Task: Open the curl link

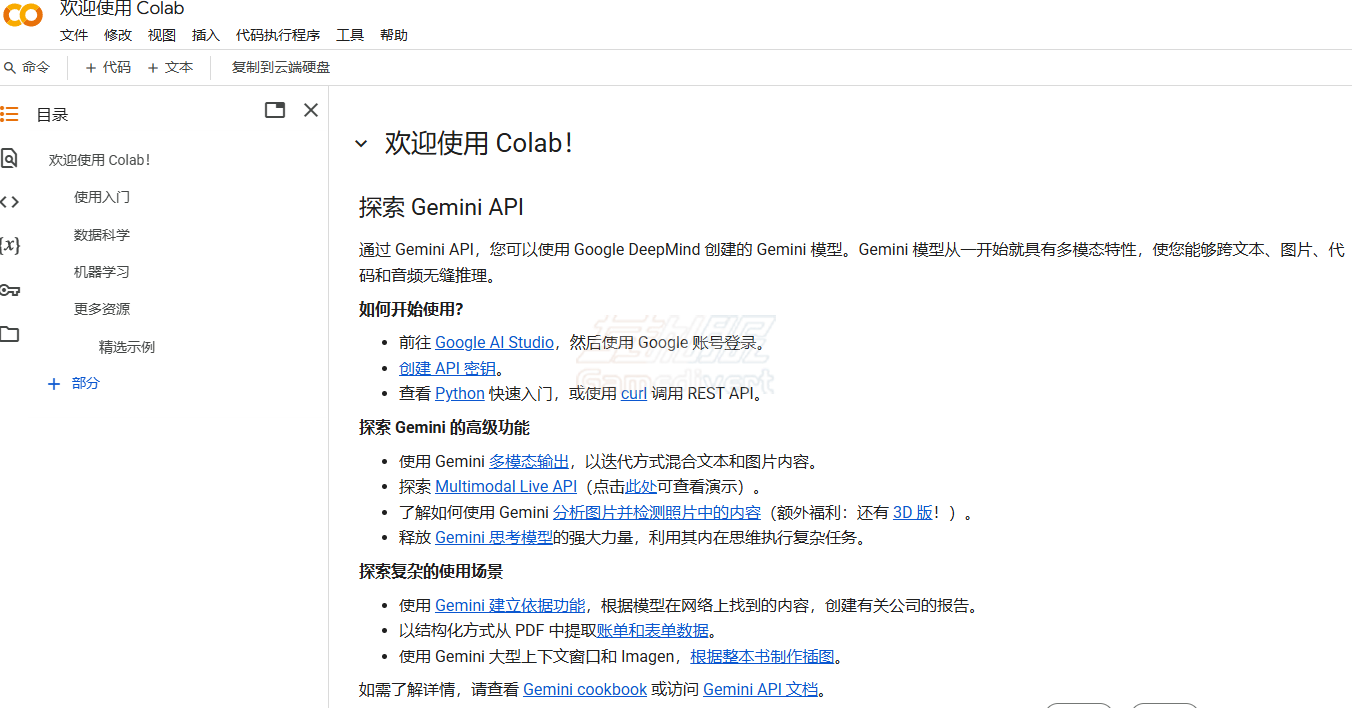Action: click(x=634, y=393)
